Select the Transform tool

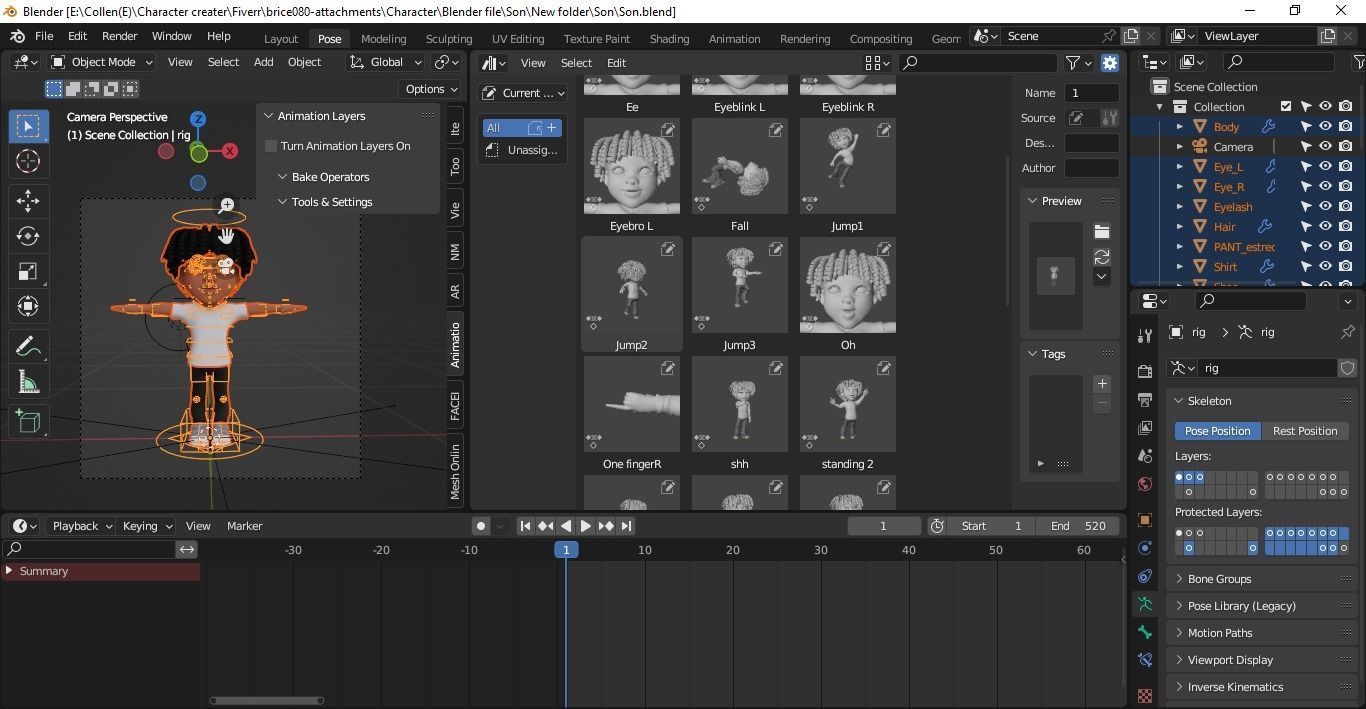click(x=28, y=306)
